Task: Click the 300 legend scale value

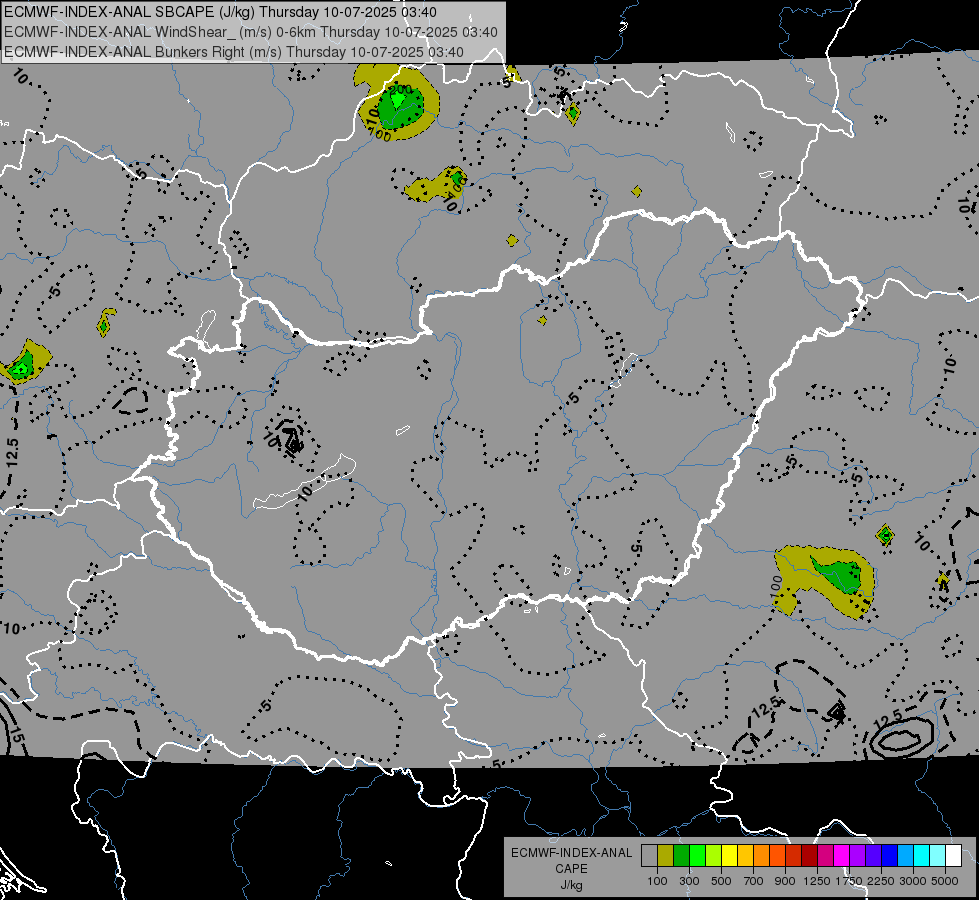Action: [689, 881]
